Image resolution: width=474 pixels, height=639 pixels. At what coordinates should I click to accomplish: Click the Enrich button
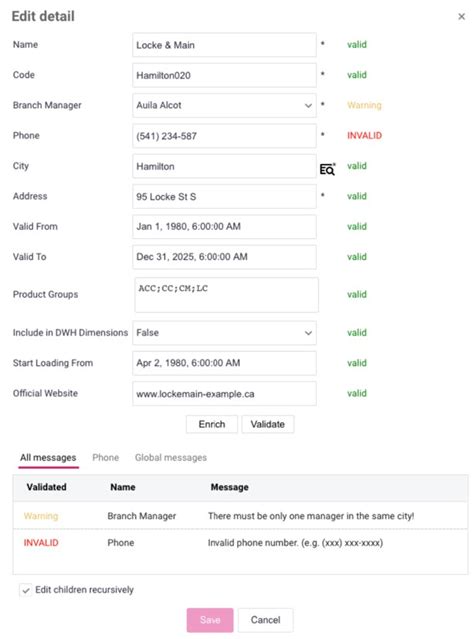tap(212, 424)
